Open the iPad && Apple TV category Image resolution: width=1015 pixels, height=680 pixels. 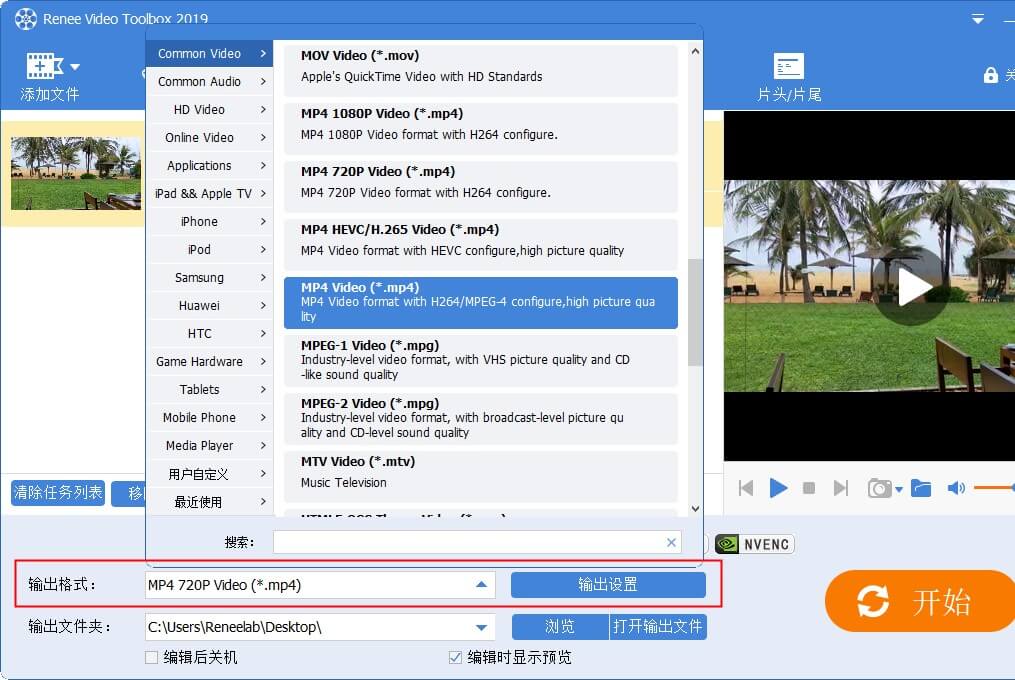[210, 193]
